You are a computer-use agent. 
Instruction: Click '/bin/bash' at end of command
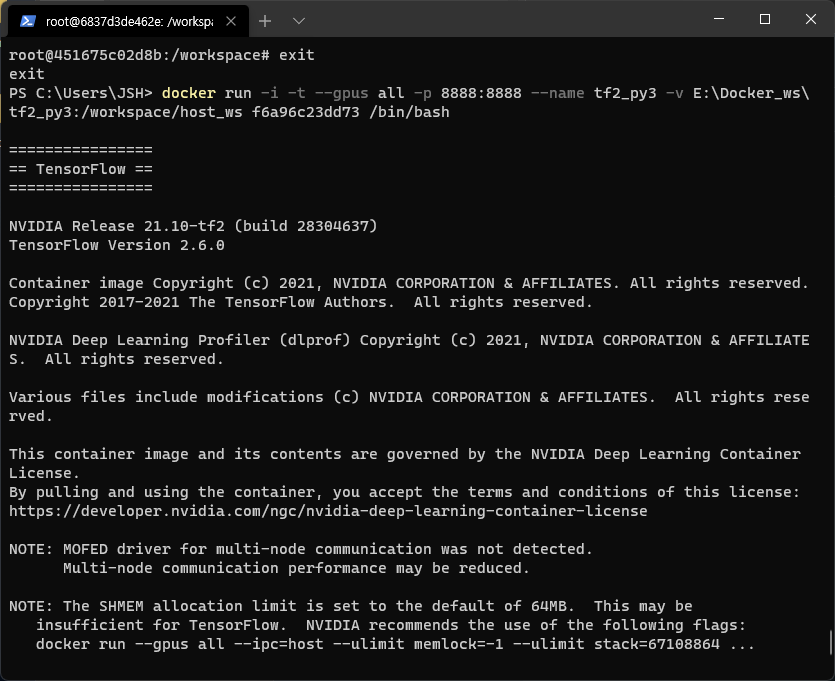(409, 112)
